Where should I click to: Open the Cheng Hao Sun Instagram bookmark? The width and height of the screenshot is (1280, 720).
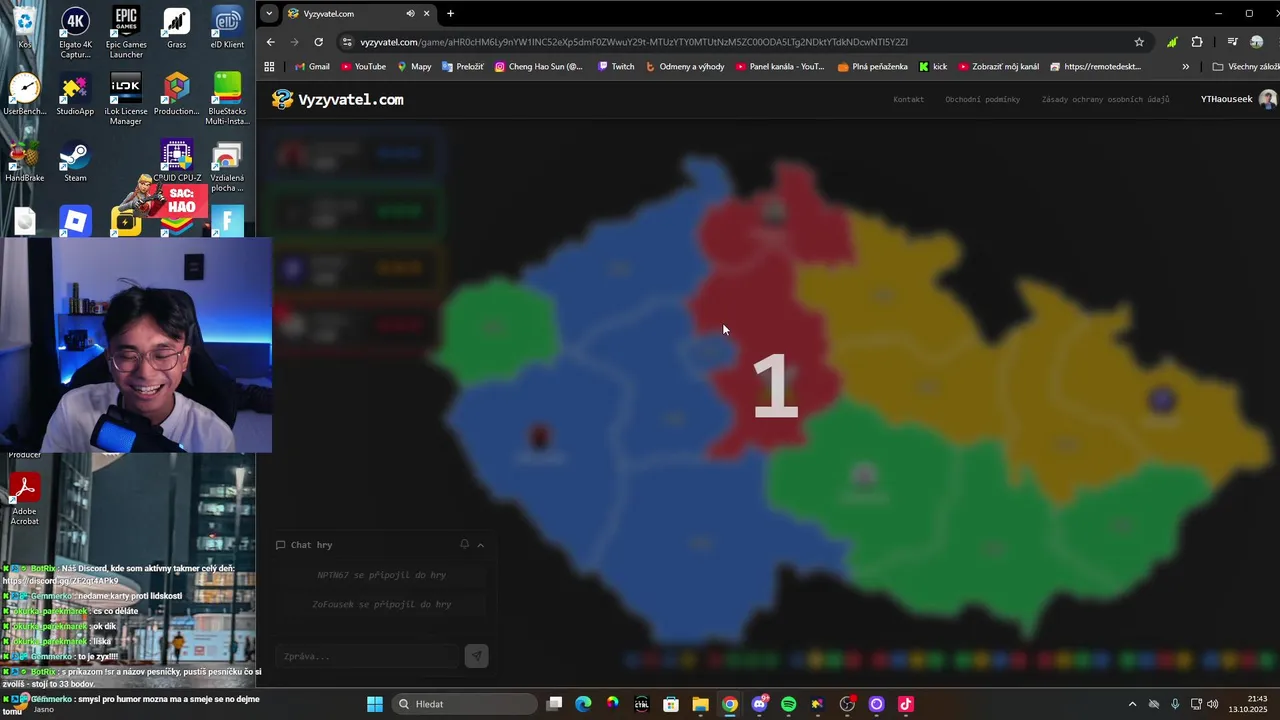(x=539, y=67)
